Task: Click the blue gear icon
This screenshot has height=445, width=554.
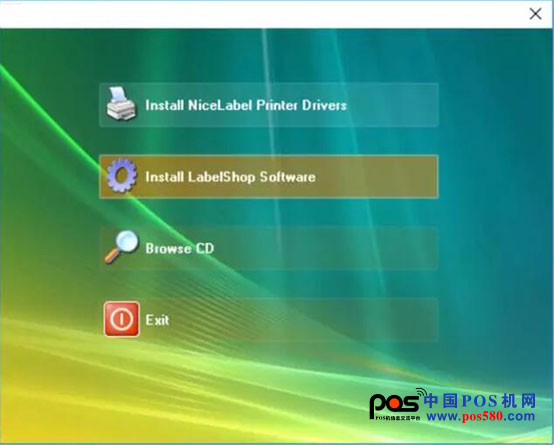Action: [x=122, y=175]
